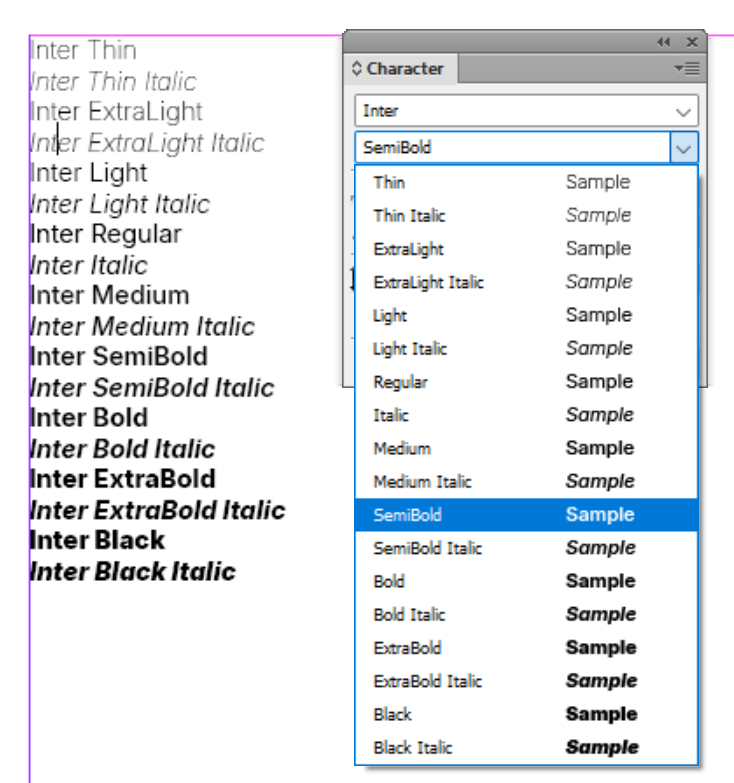Close the Character panel
This screenshot has height=783, width=734.
(692, 42)
